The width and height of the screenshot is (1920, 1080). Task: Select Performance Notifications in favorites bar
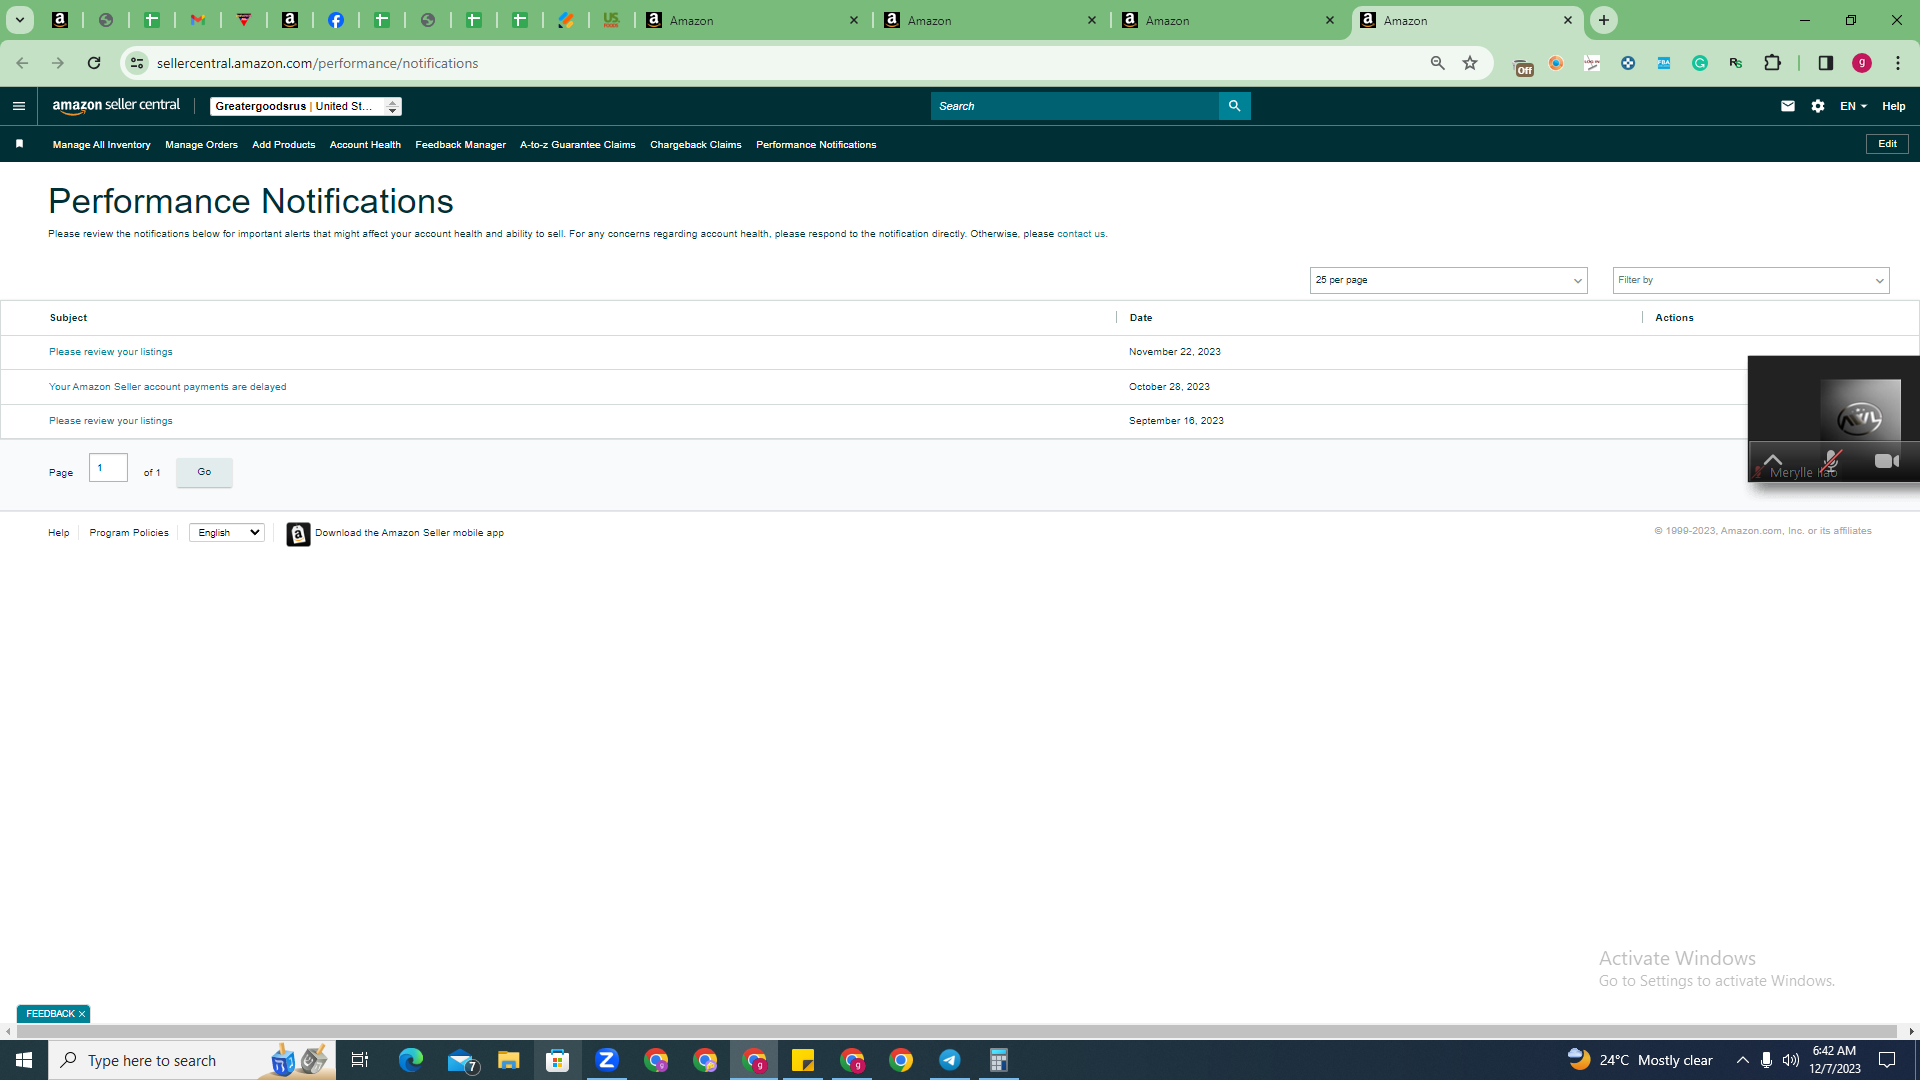816,145
